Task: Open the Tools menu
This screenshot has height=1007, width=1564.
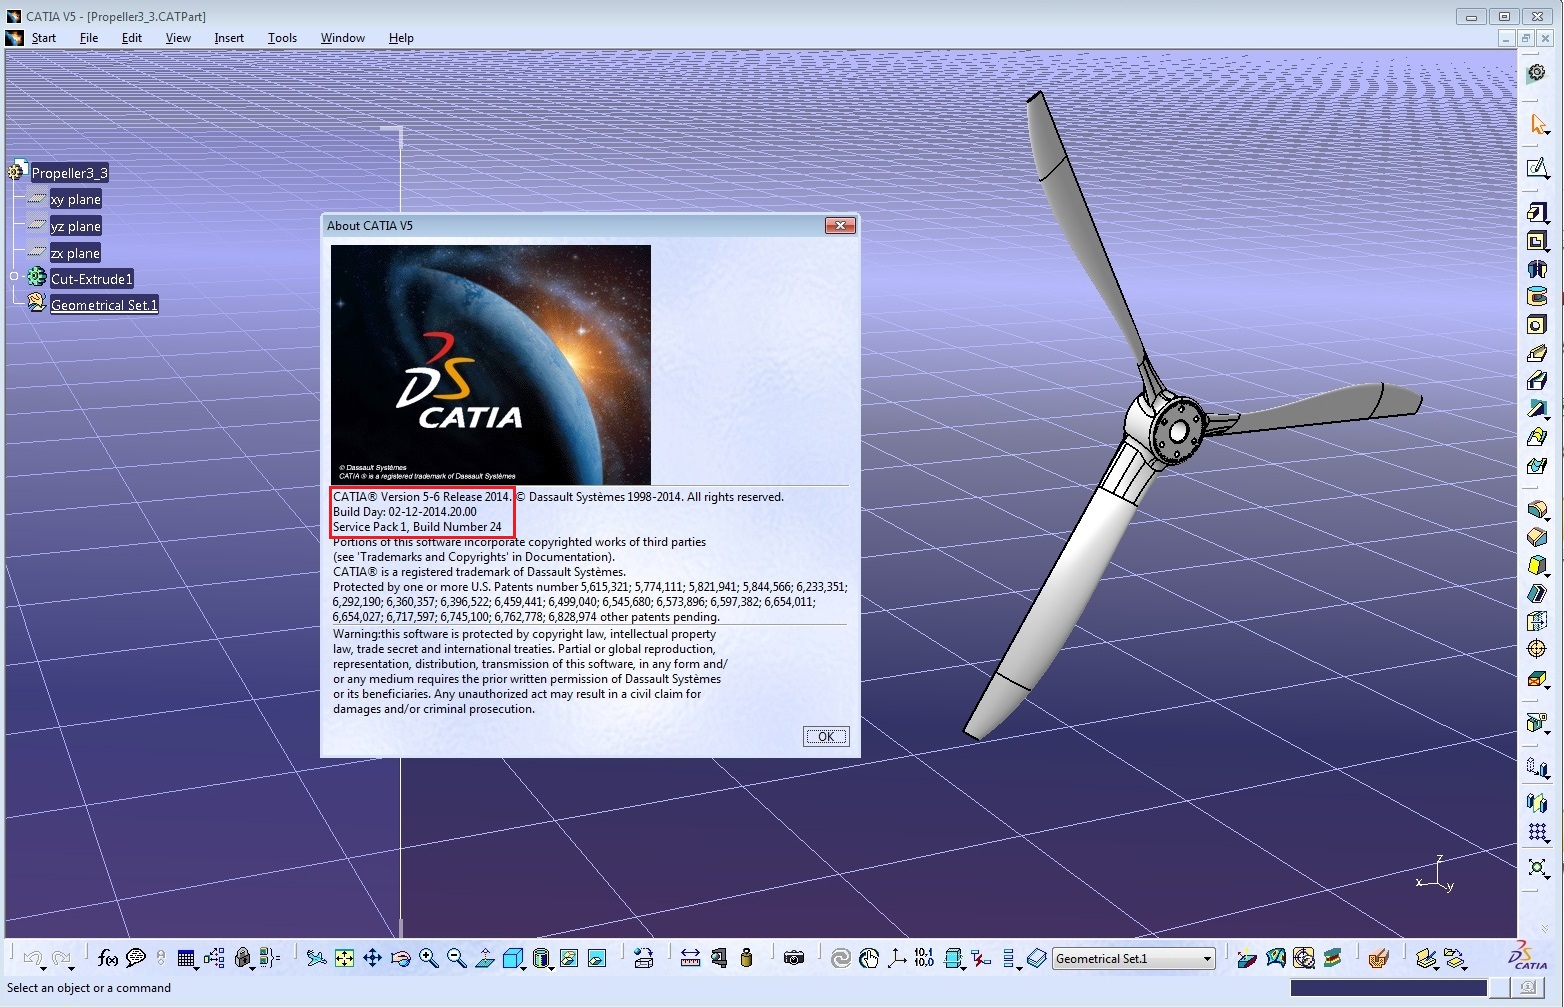Action: [282, 38]
